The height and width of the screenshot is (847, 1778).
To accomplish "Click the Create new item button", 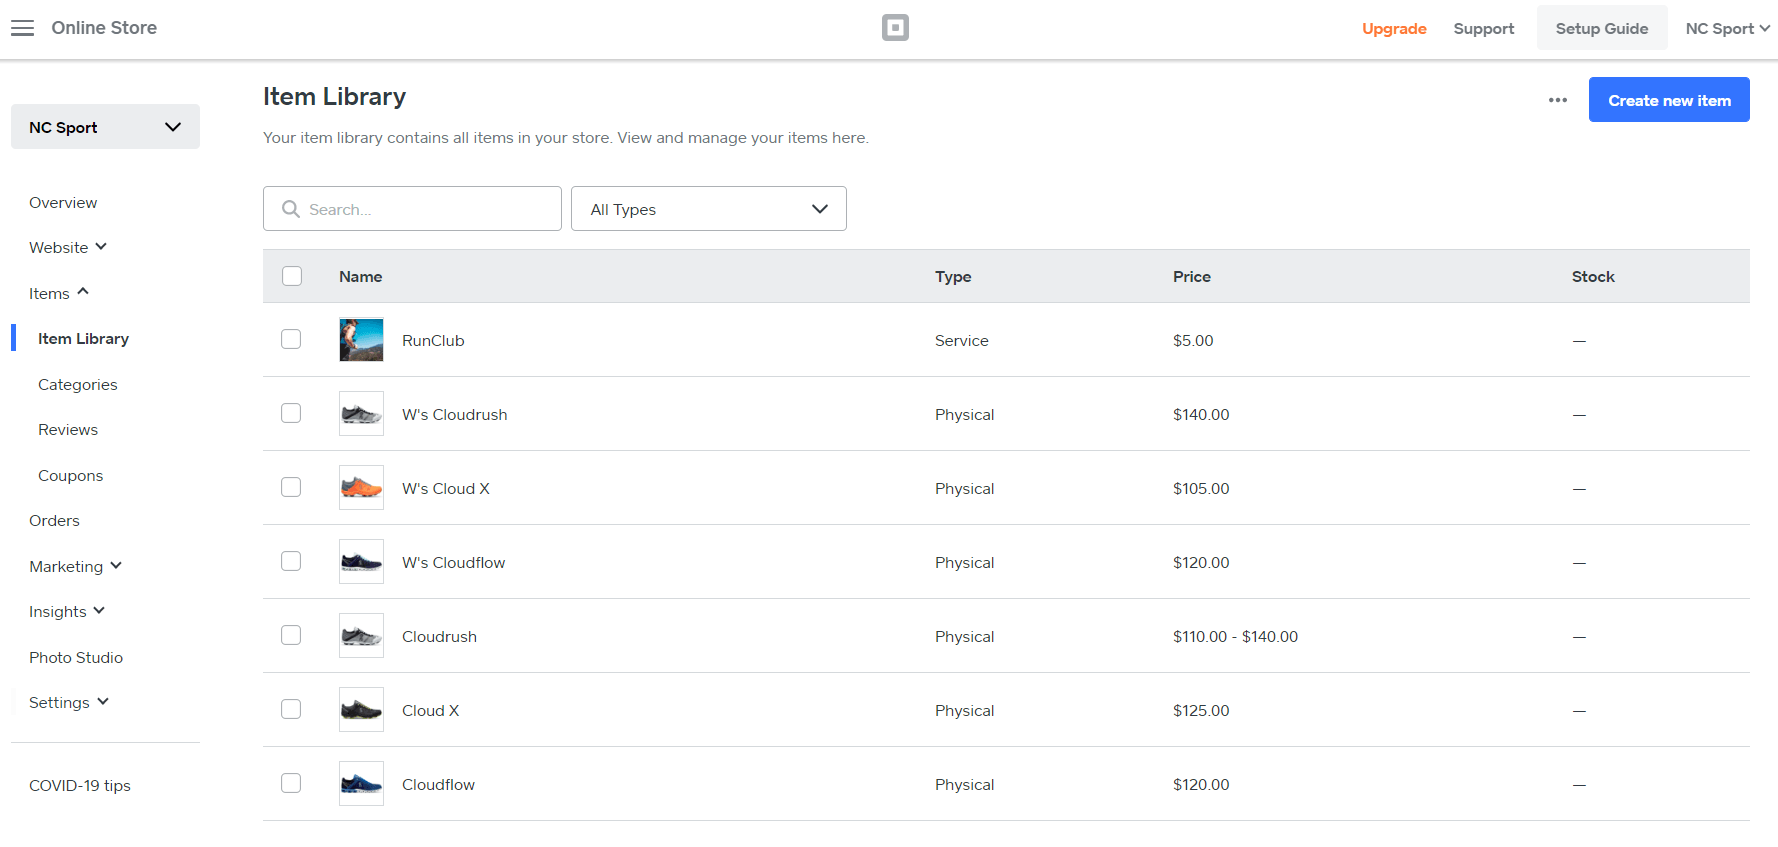I will point(1669,100).
